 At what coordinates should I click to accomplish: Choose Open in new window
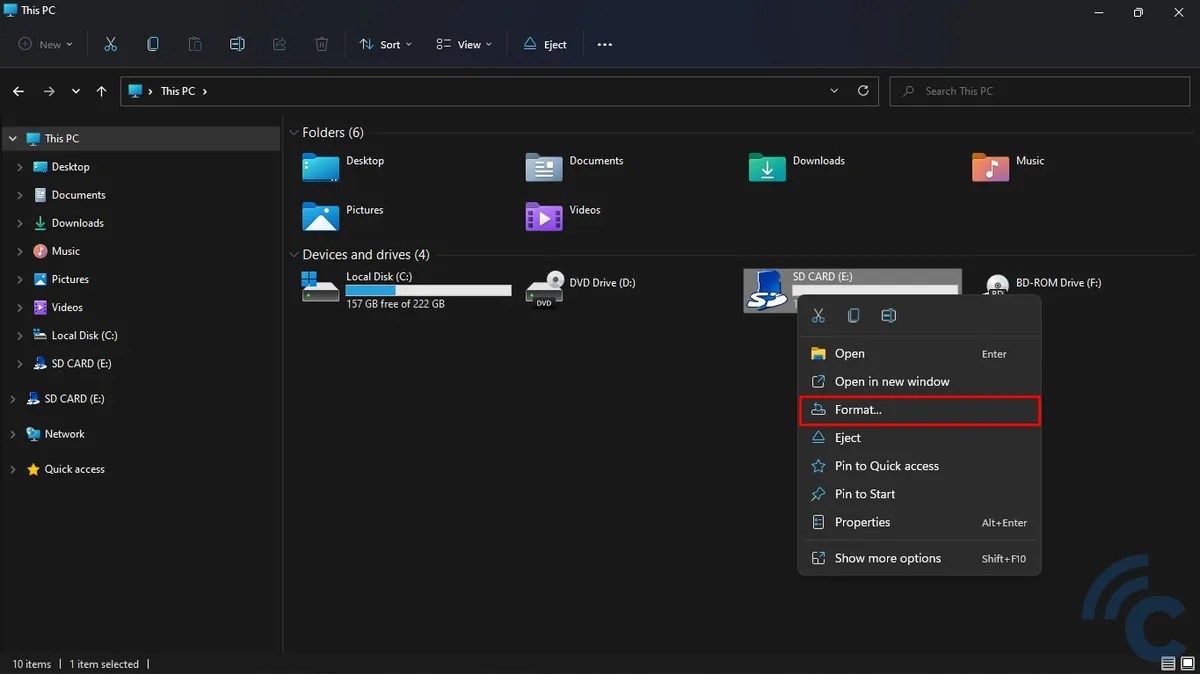pyautogui.click(x=919, y=381)
